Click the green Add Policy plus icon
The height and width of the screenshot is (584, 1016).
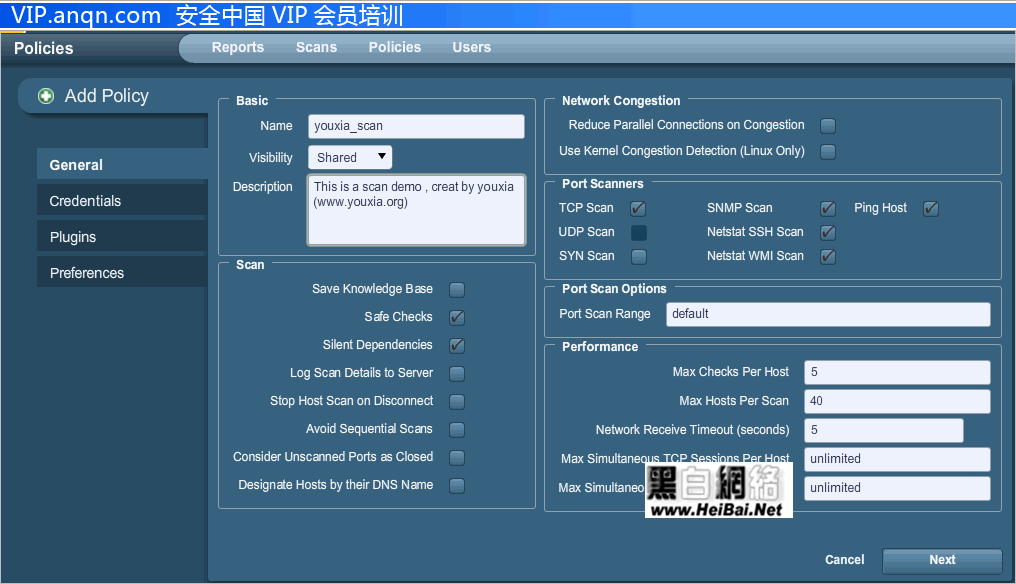point(46,96)
